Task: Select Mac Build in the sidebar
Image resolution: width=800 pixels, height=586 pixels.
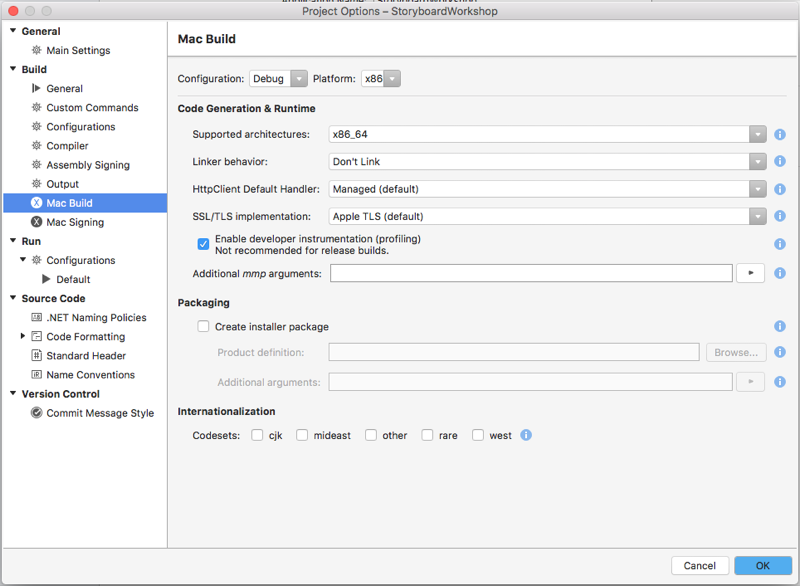Action: pos(69,202)
